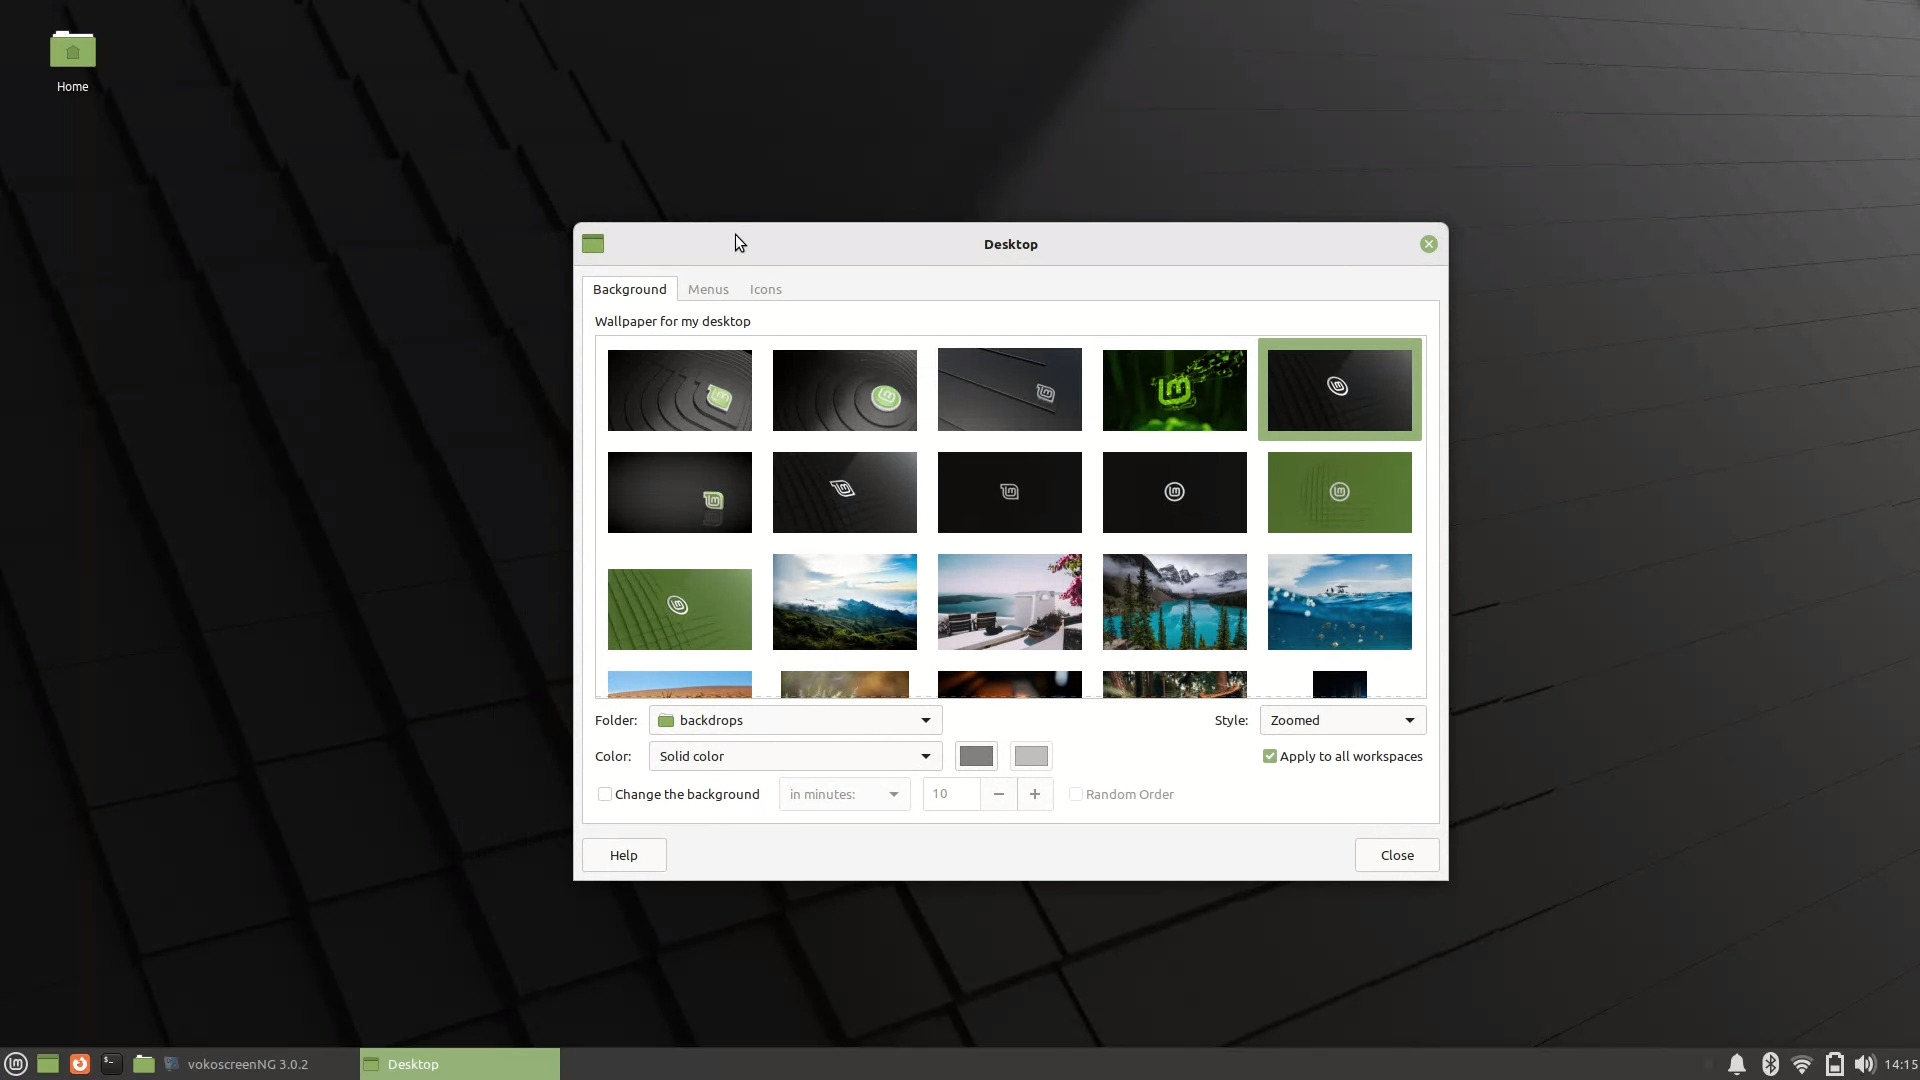This screenshot has width=1920, height=1080.
Task: Check the Change the background option
Action: [x=605, y=793]
